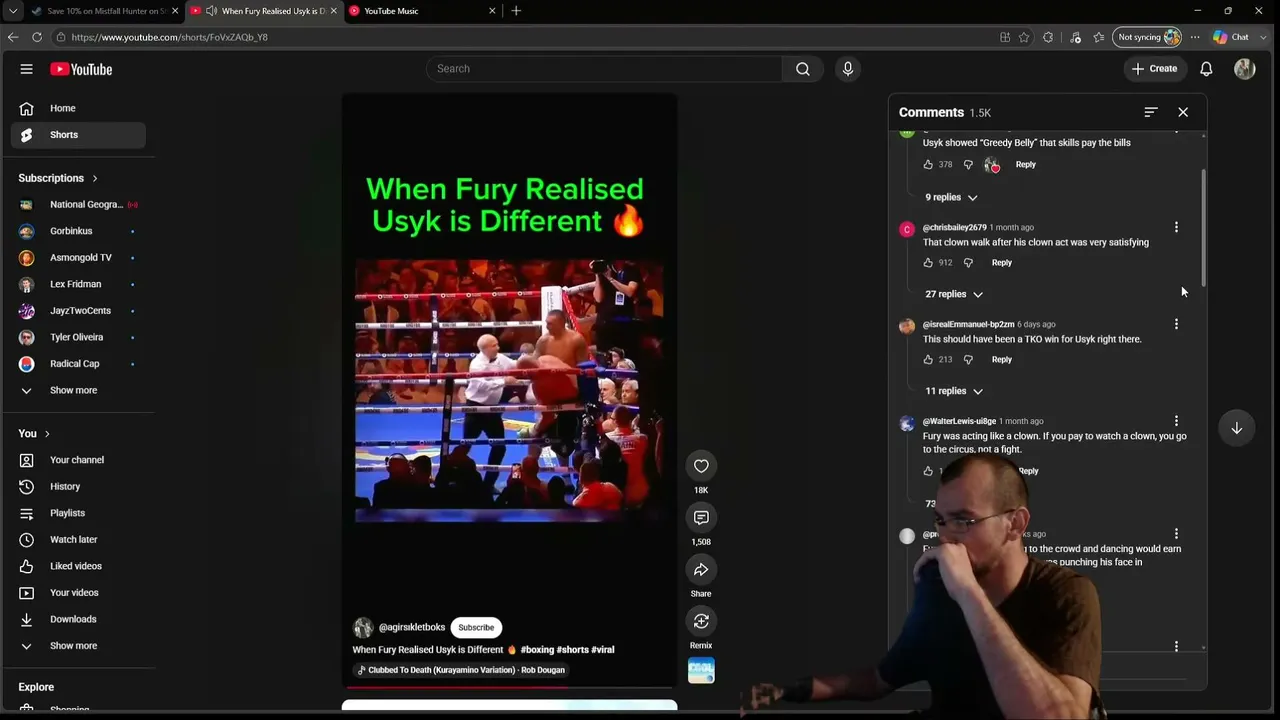Open more options for @chrisbailey2679's comment
The image size is (1280, 720).
coord(1176,228)
